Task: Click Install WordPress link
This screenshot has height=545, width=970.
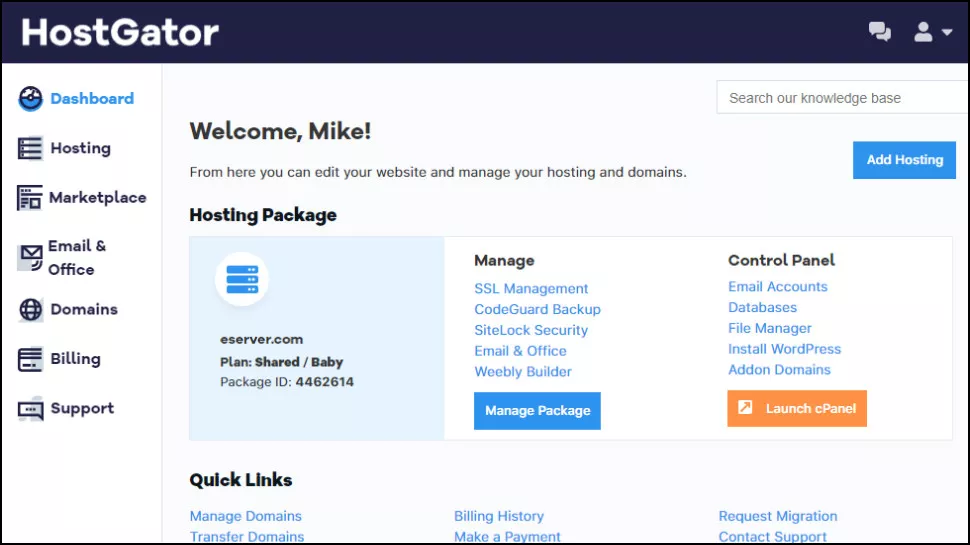Action: tap(784, 349)
